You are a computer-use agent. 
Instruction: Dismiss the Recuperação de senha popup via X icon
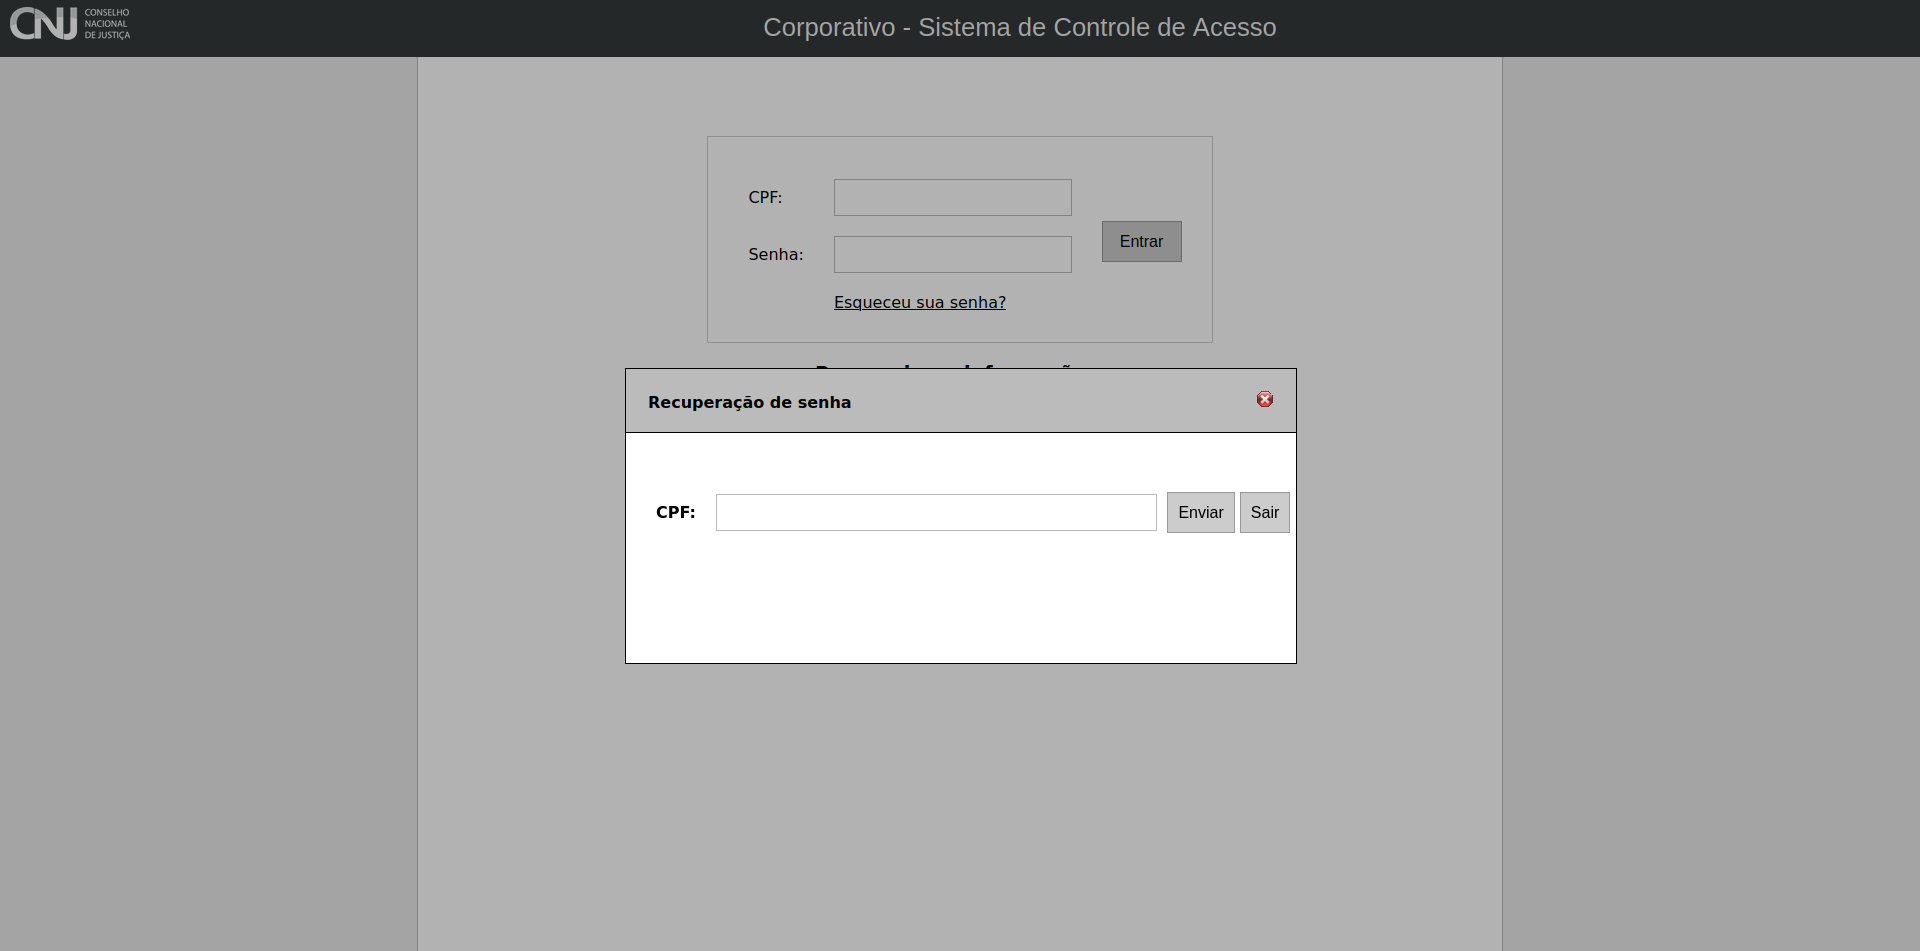[x=1265, y=398]
